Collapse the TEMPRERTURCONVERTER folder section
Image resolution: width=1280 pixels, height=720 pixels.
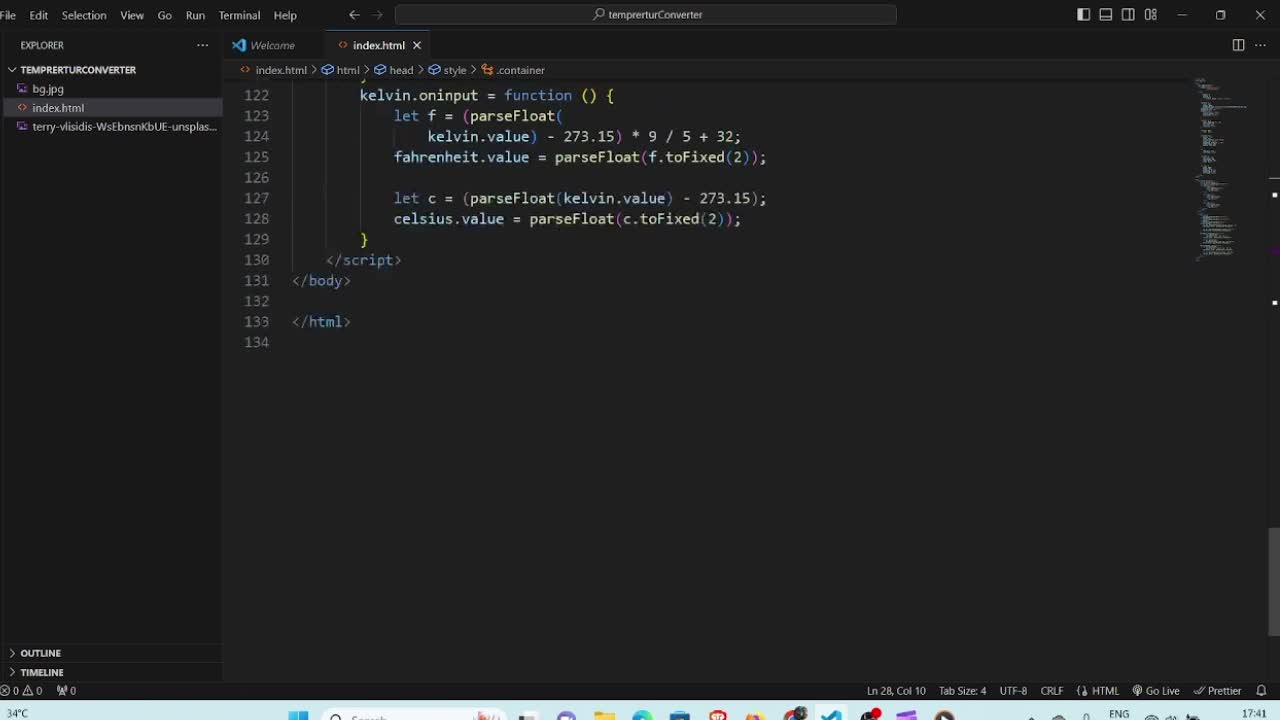click(x=78, y=70)
